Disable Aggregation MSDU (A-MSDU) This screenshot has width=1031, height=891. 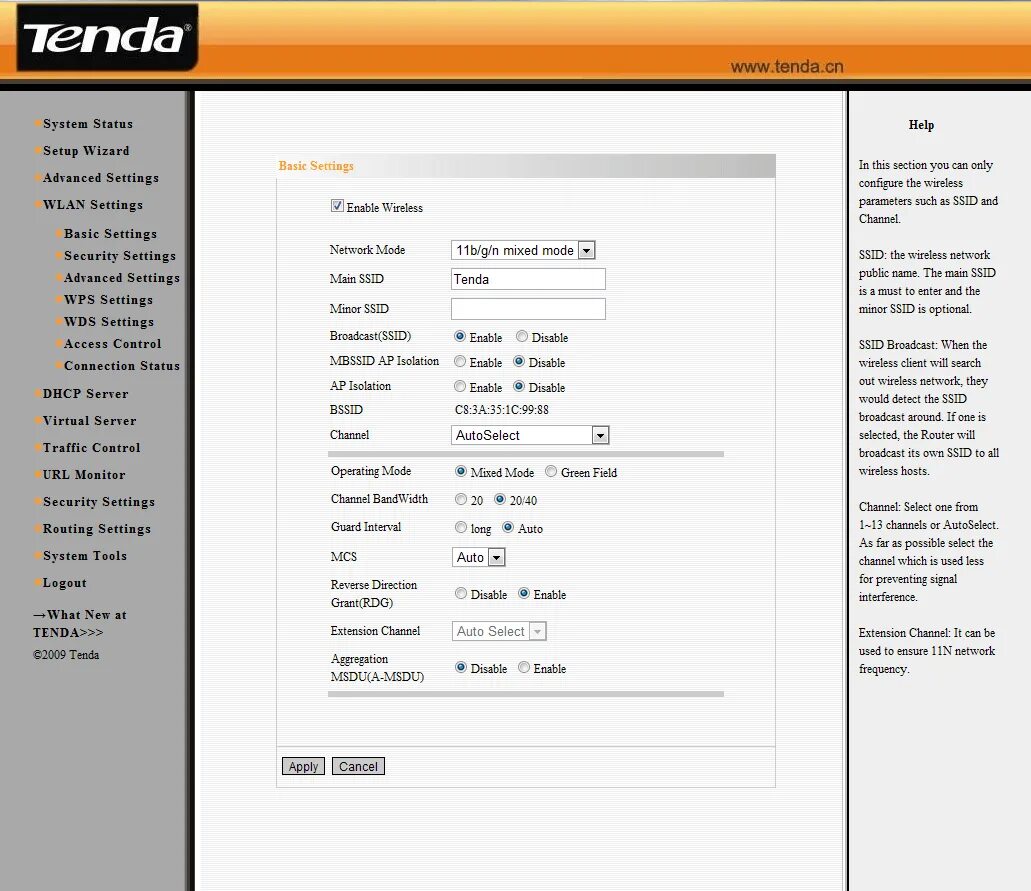point(461,667)
